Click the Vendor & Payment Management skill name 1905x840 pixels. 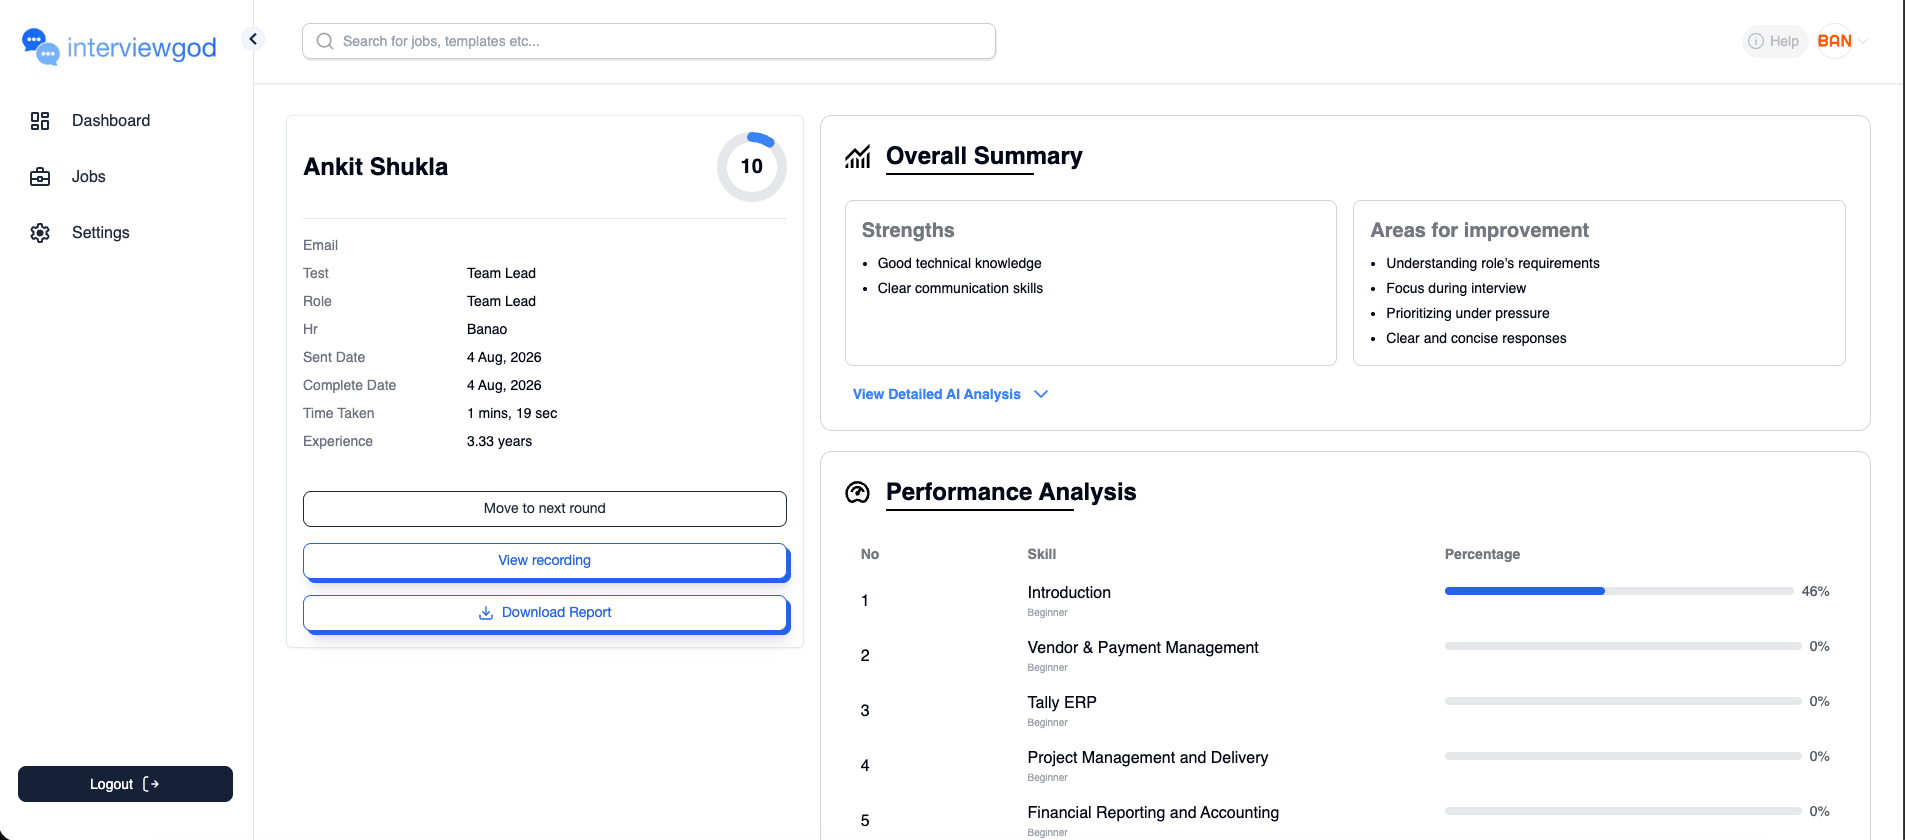[x=1143, y=648]
